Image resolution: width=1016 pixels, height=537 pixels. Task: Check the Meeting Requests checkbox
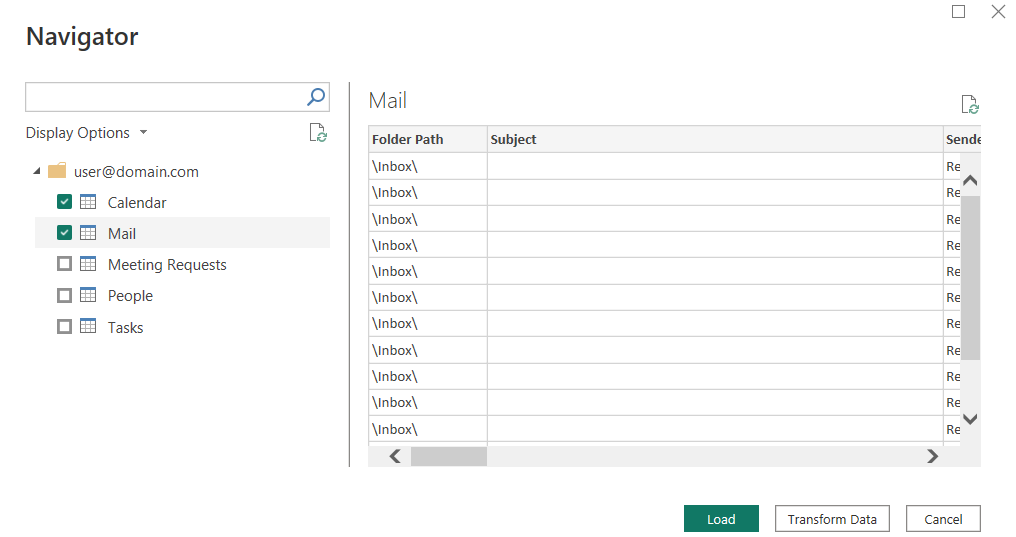64,264
